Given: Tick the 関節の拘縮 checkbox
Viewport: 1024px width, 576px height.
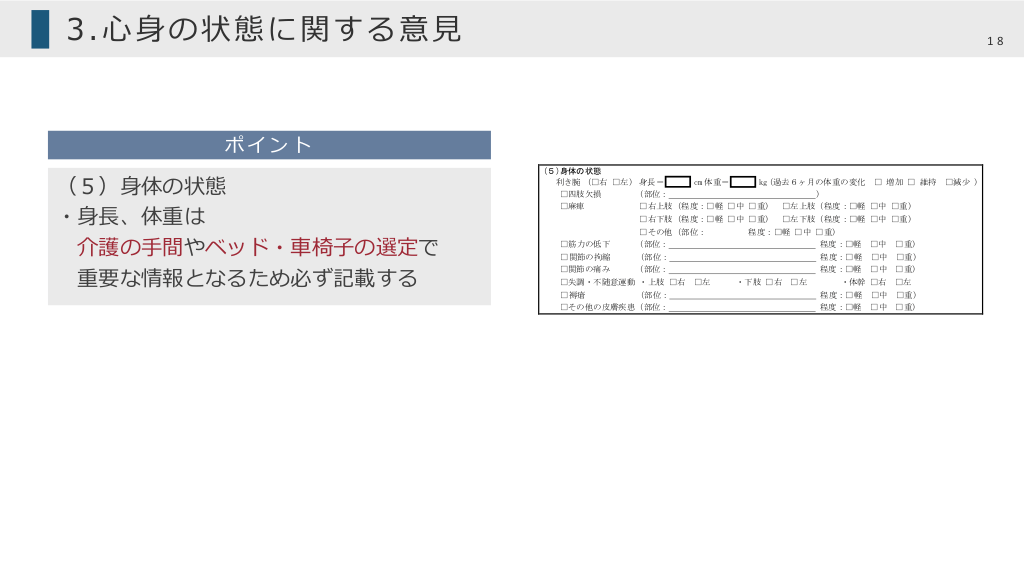Looking at the screenshot, I should pos(564,257).
